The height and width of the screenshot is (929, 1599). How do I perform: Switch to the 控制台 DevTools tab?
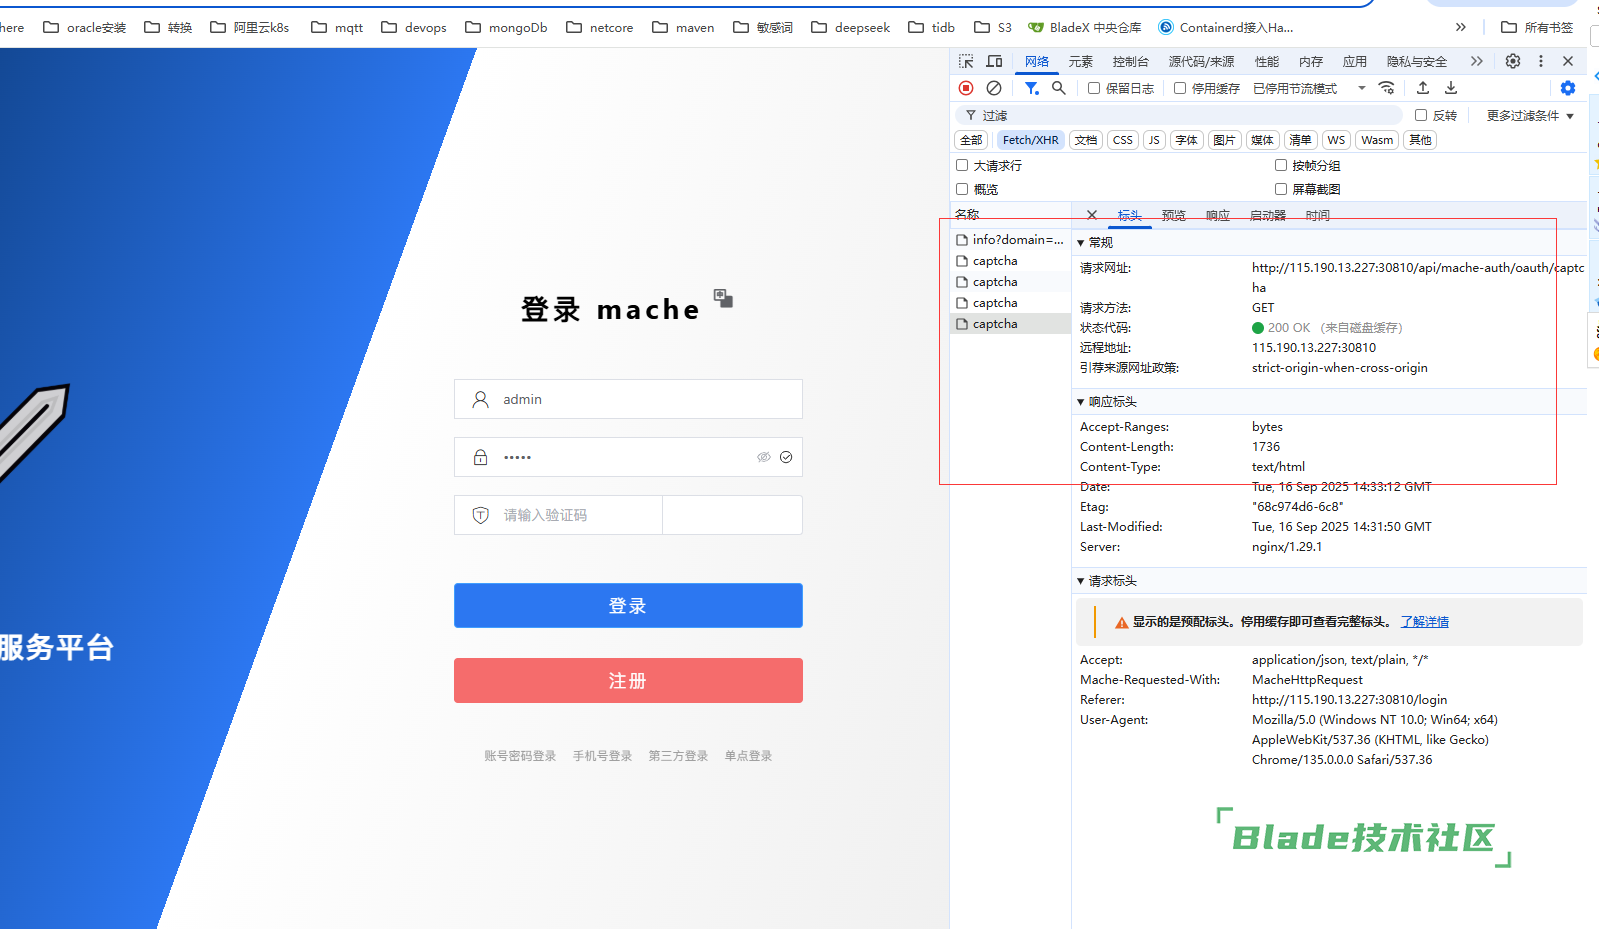(x=1131, y=61)
